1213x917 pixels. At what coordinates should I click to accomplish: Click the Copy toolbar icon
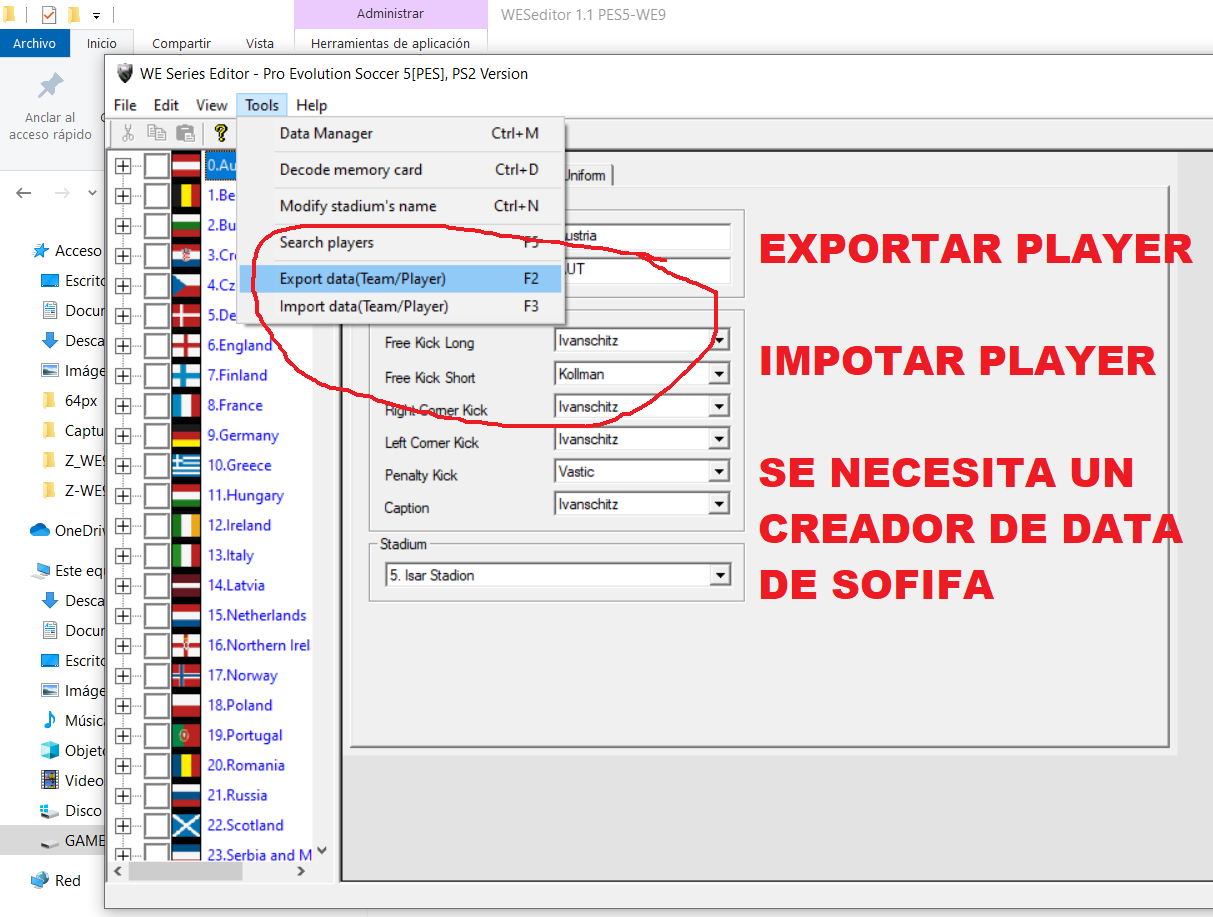click(x=157, y=133)
